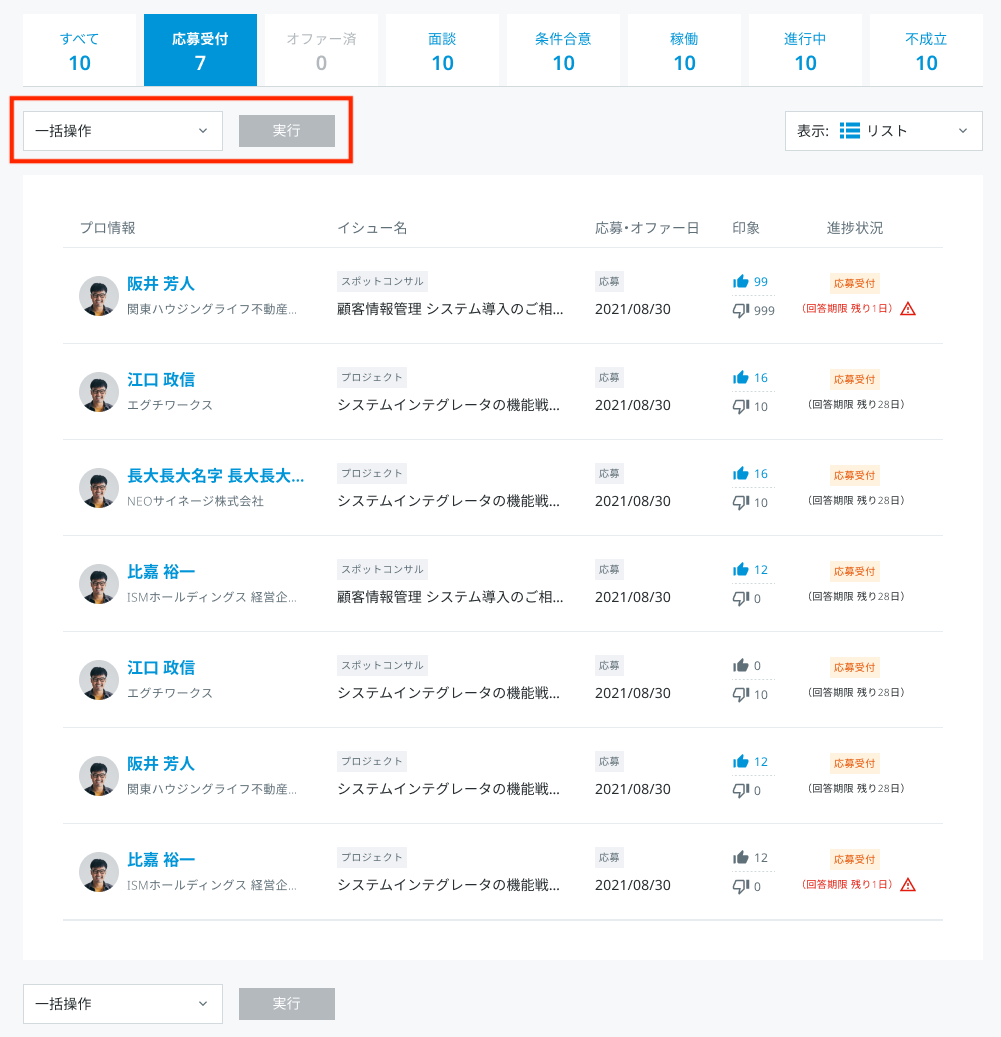This screenshot has width=1001, height=1037.
Task: Click プロジェクト tag in second row
Action: (372, 377)
